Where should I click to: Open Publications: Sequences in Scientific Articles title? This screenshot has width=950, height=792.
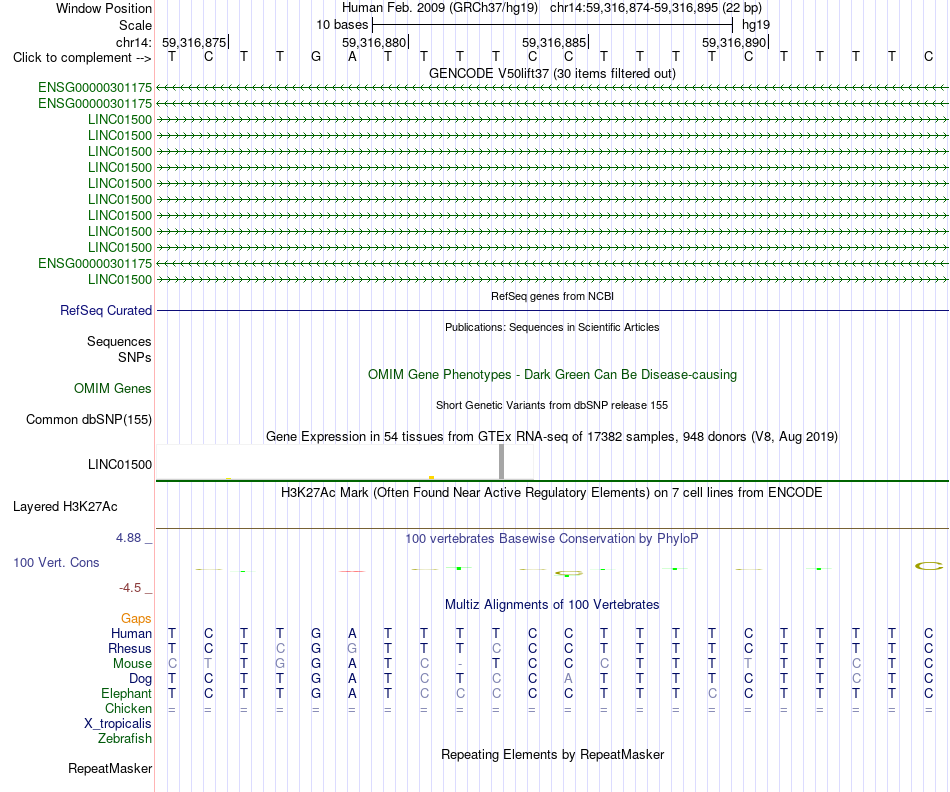point(552,327)
